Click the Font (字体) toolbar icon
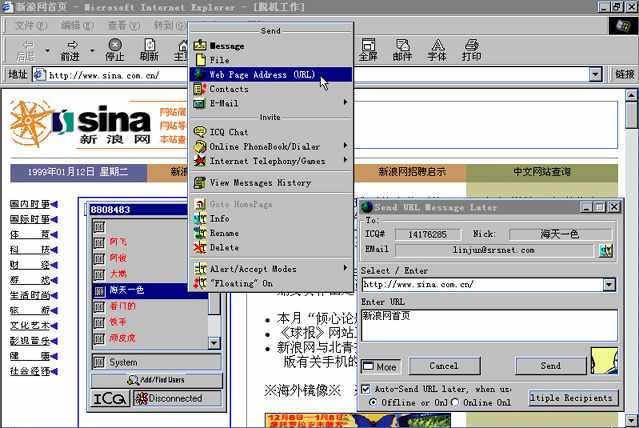 click(x=437, y=50)
